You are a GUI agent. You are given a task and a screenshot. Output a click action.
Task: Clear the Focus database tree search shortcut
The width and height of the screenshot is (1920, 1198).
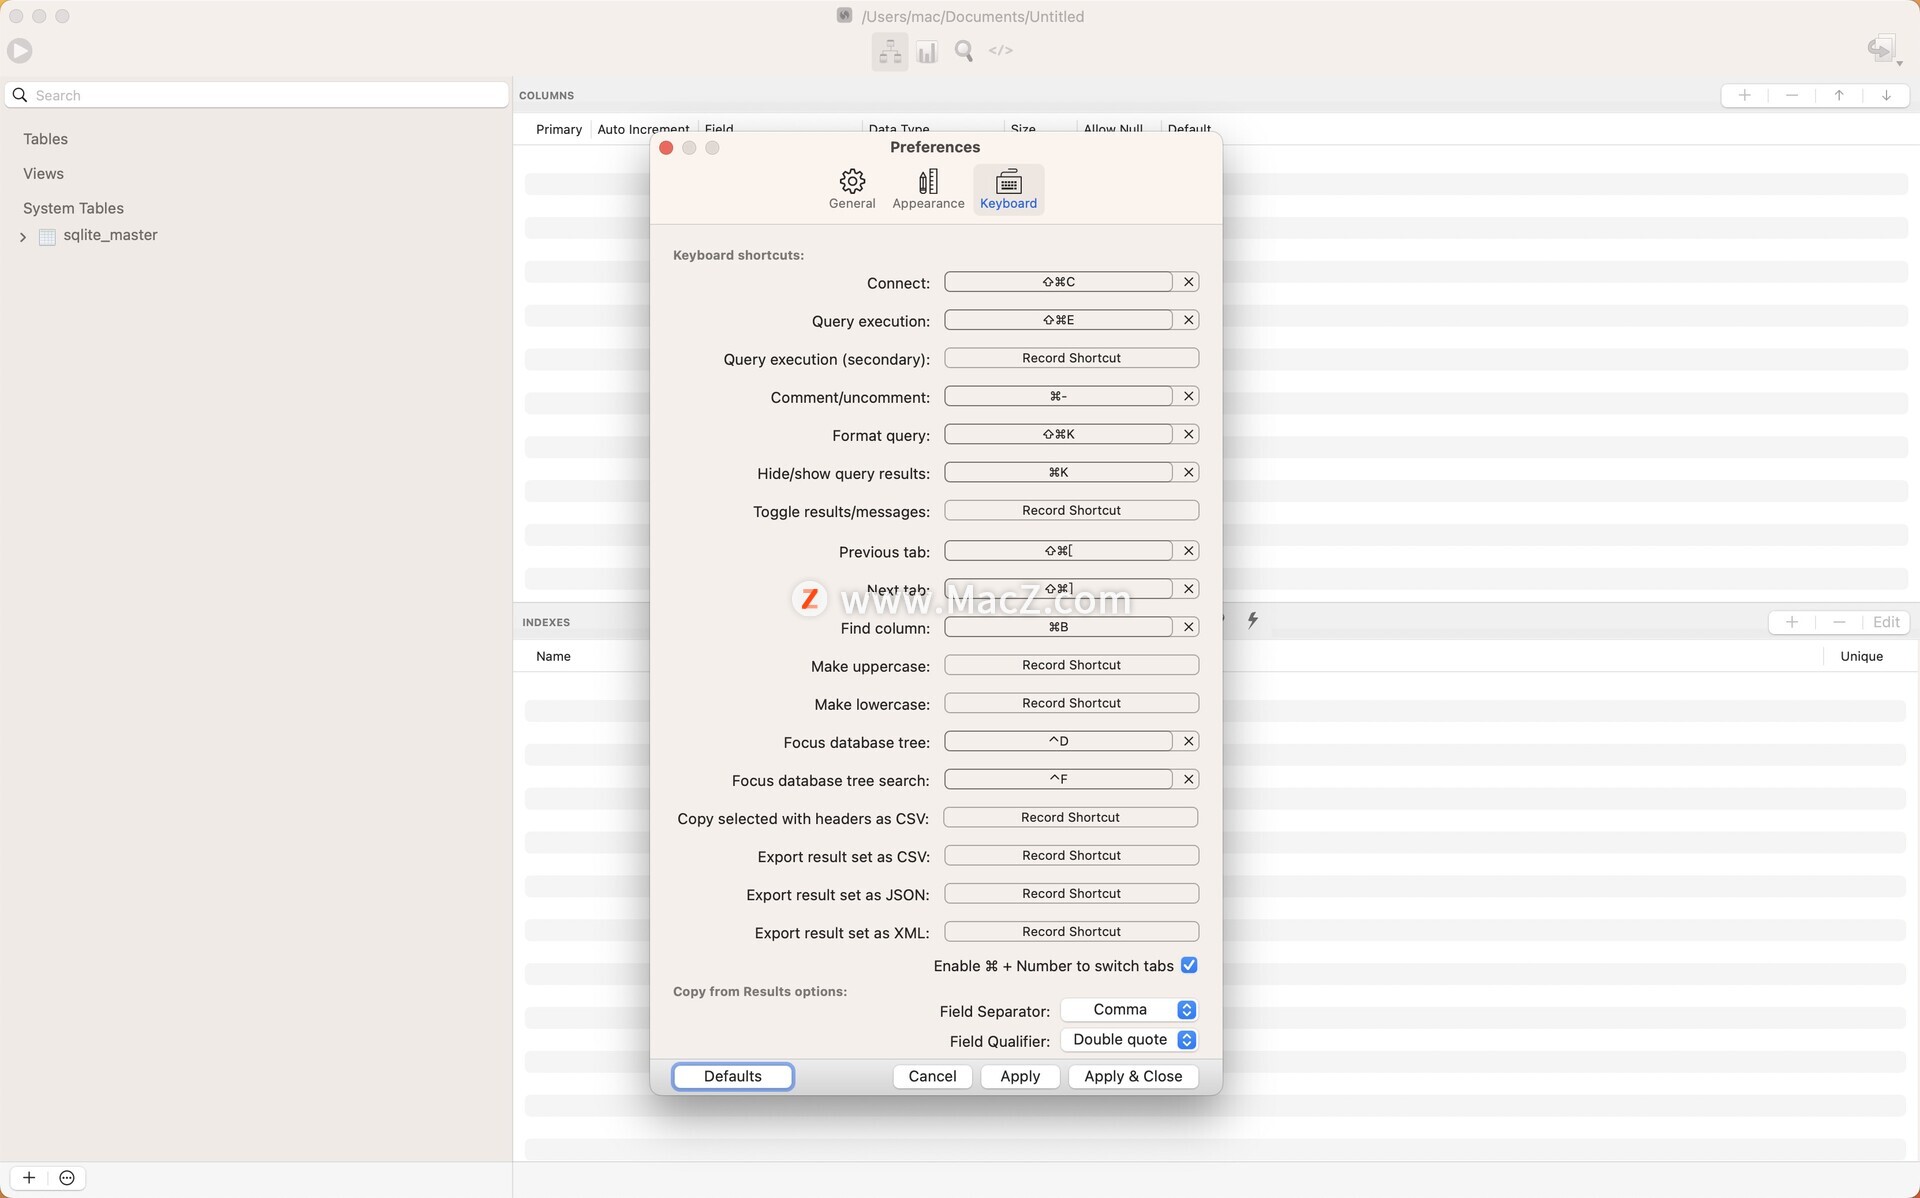tap(1188, 779)
